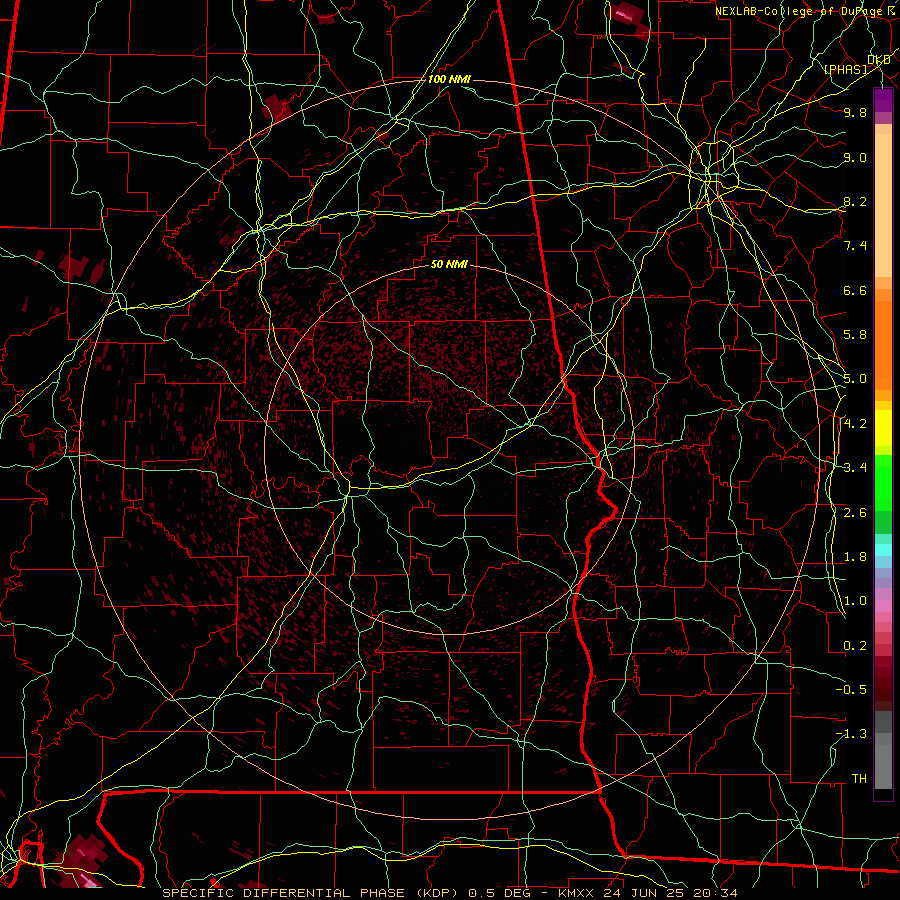Click the dark orange segment of the color bar
This screenshot has height=900, width=900.
[x=883, y=345]
